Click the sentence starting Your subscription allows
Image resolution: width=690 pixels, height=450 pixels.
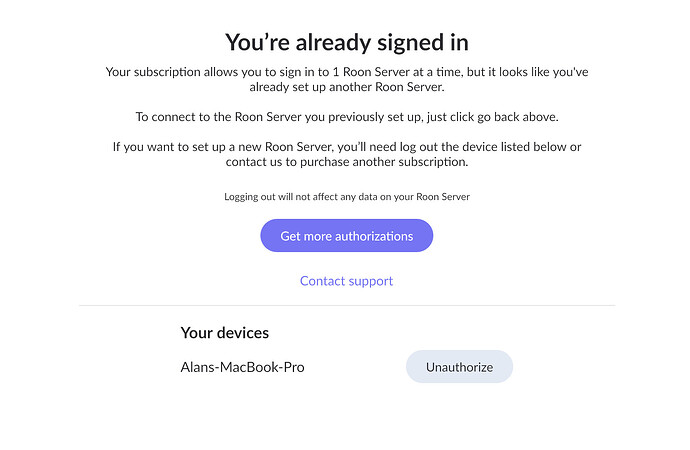pos(347,79)
